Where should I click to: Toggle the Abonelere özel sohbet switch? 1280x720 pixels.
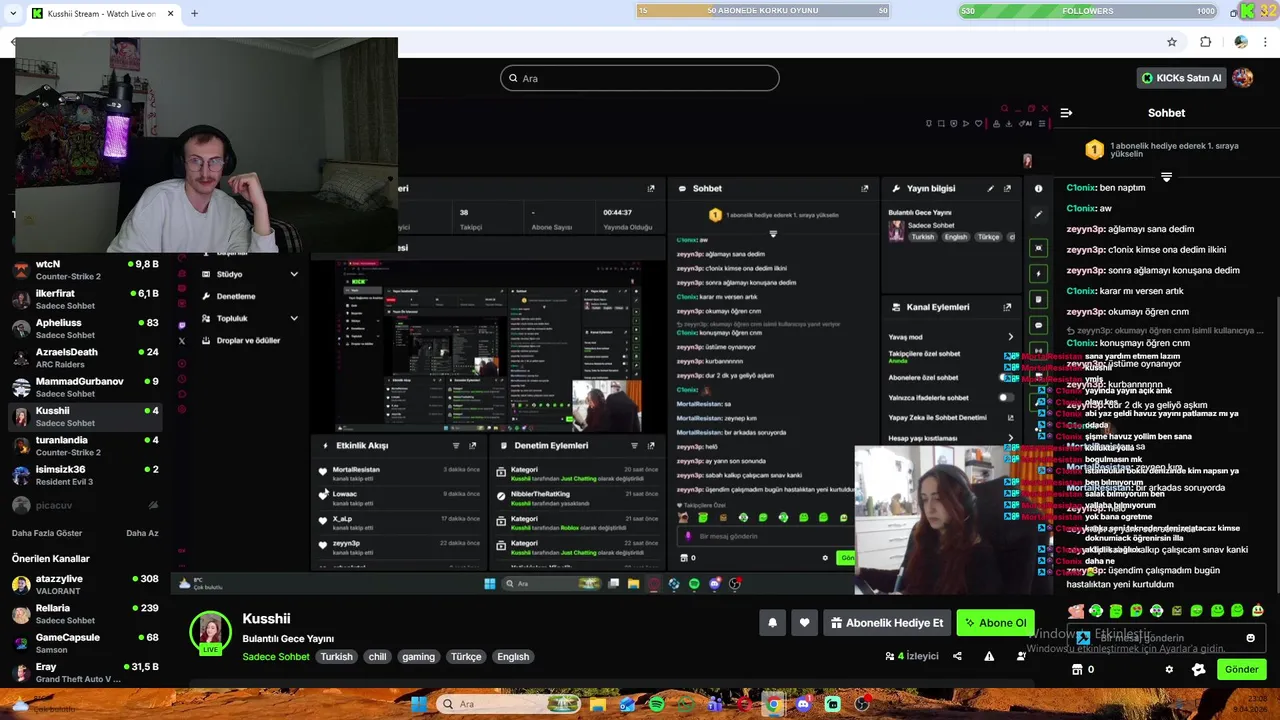tap(1006, 377)
